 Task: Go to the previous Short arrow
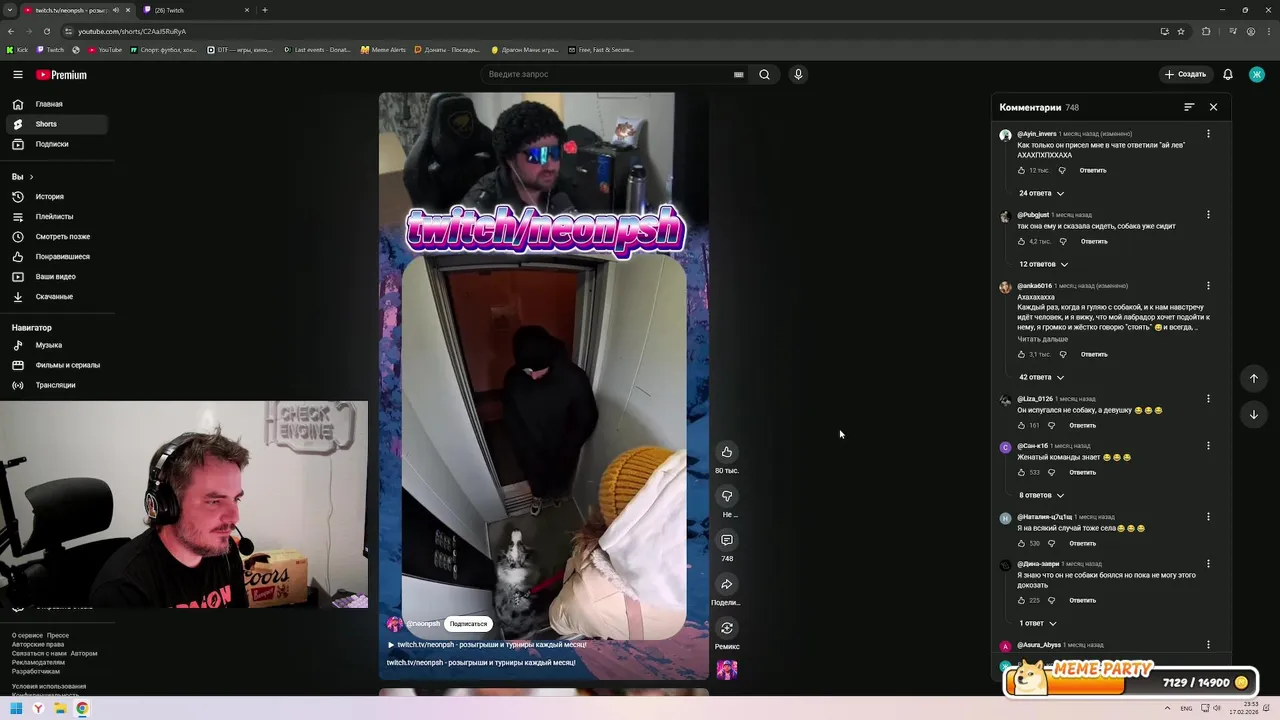click(1254, 378)
